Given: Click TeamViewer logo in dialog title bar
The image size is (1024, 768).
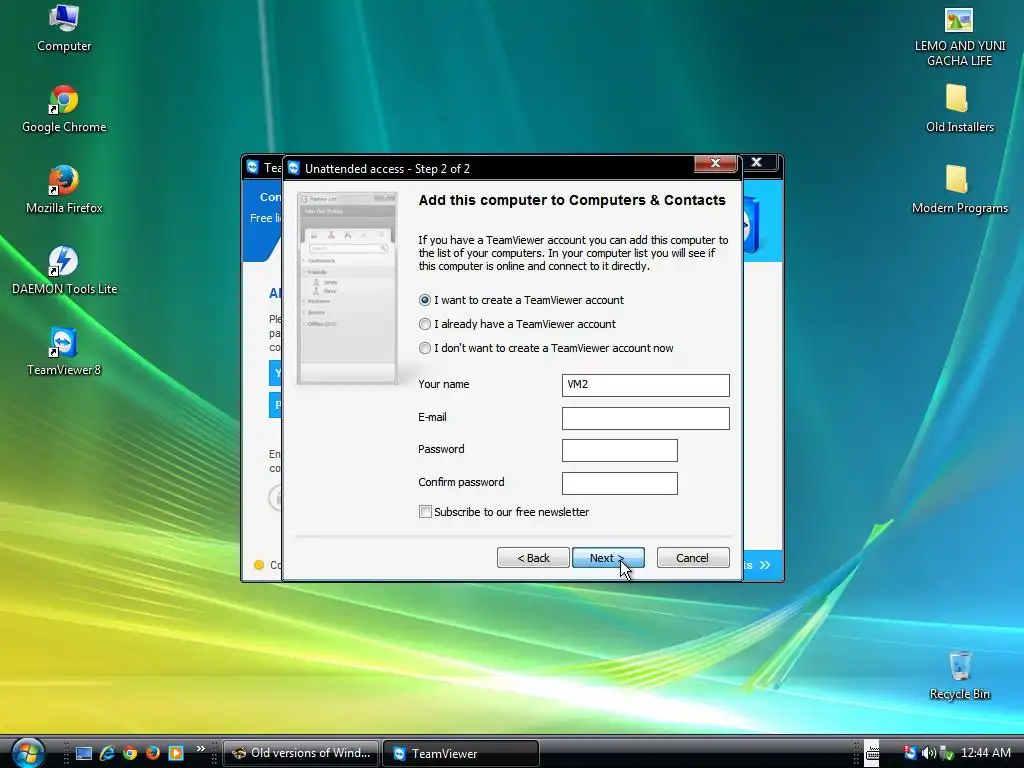Looking at the screenshot, I should pos(294,168).
